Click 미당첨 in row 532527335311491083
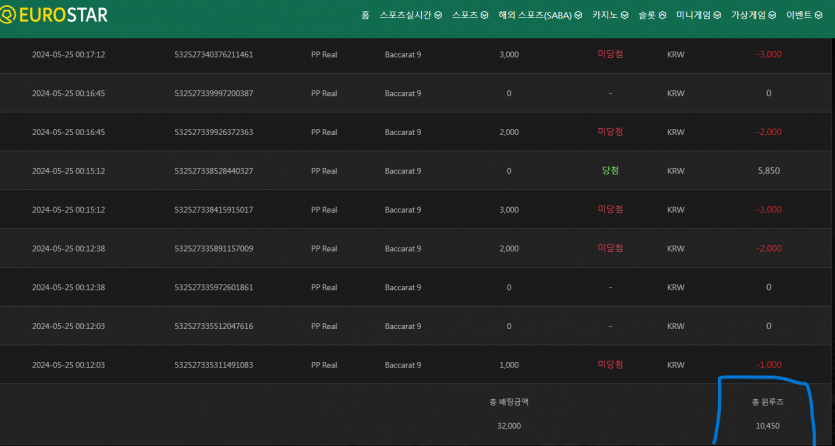 (610, 365)
